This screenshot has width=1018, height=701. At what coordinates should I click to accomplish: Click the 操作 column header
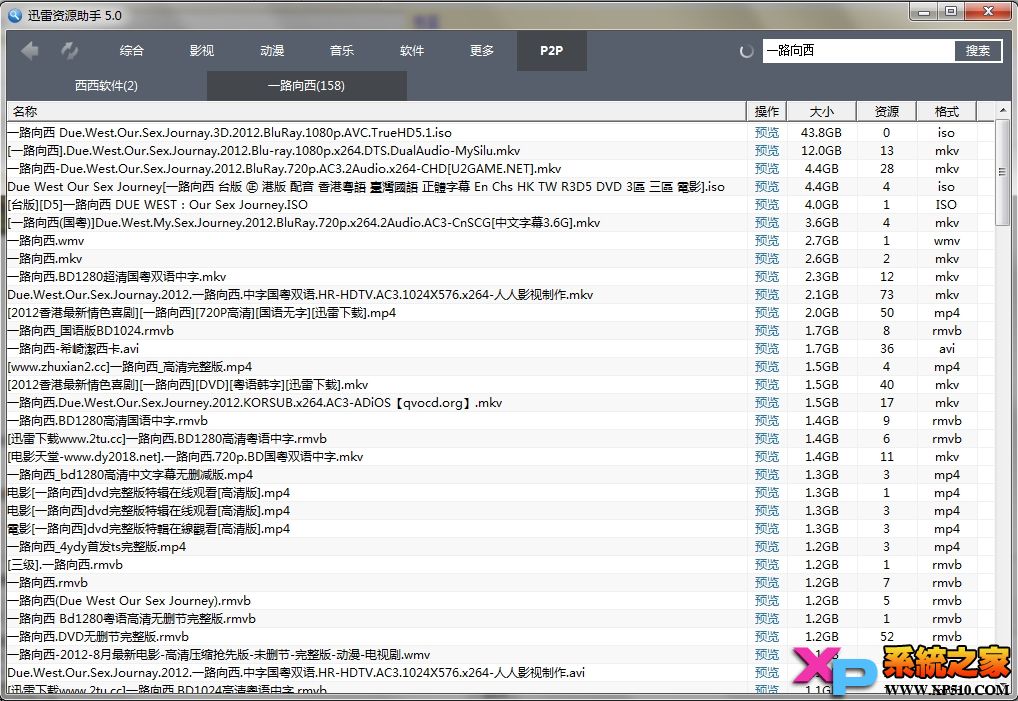tap(767, 112)
